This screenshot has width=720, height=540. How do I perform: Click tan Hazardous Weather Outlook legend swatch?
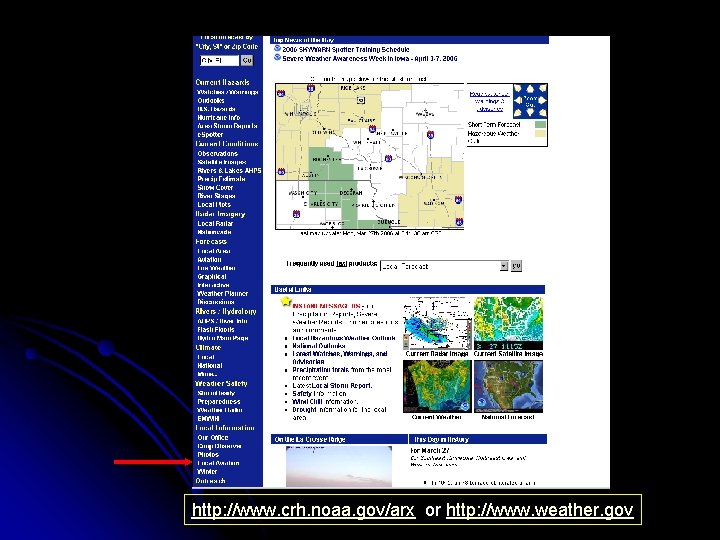(540, 134)
